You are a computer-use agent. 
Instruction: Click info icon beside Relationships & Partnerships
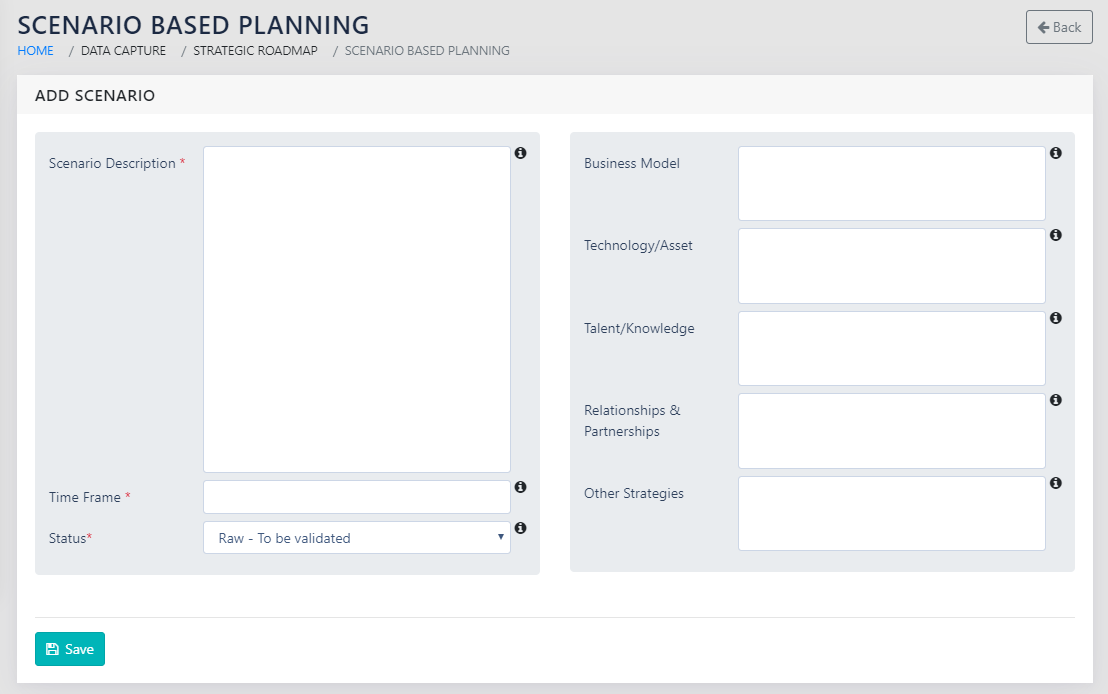click(x=1056, y=400)
